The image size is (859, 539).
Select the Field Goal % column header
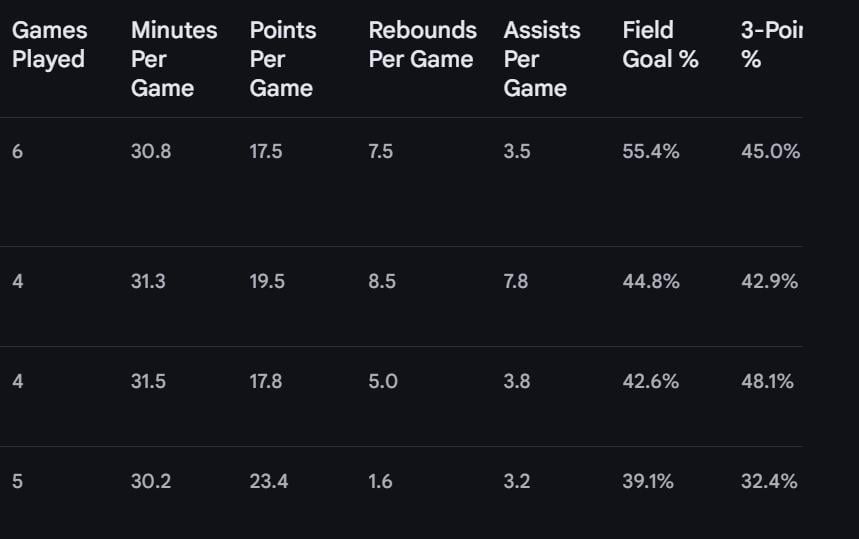click(660, 45)
